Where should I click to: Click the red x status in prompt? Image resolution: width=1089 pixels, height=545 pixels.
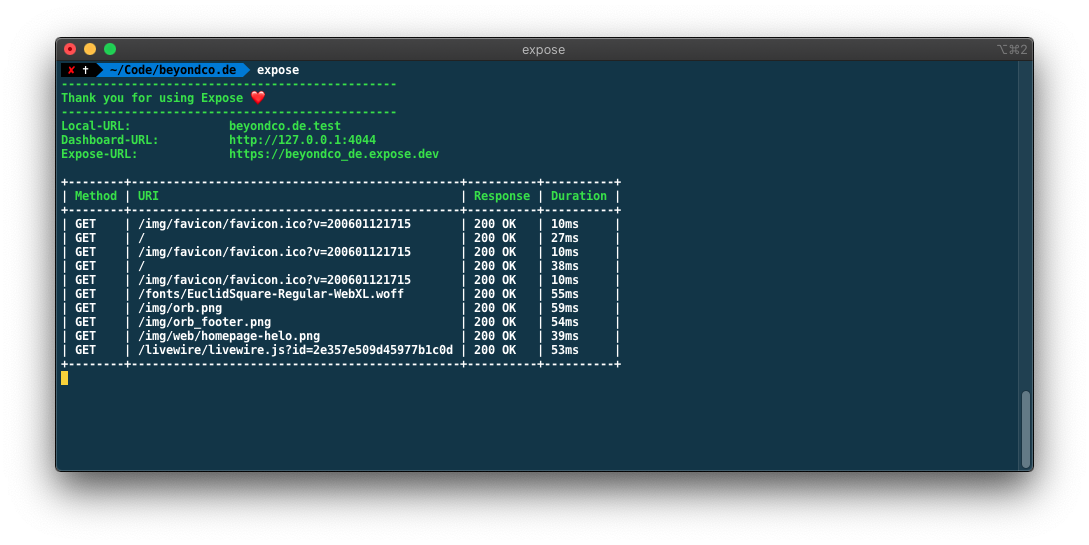point(71,70)
